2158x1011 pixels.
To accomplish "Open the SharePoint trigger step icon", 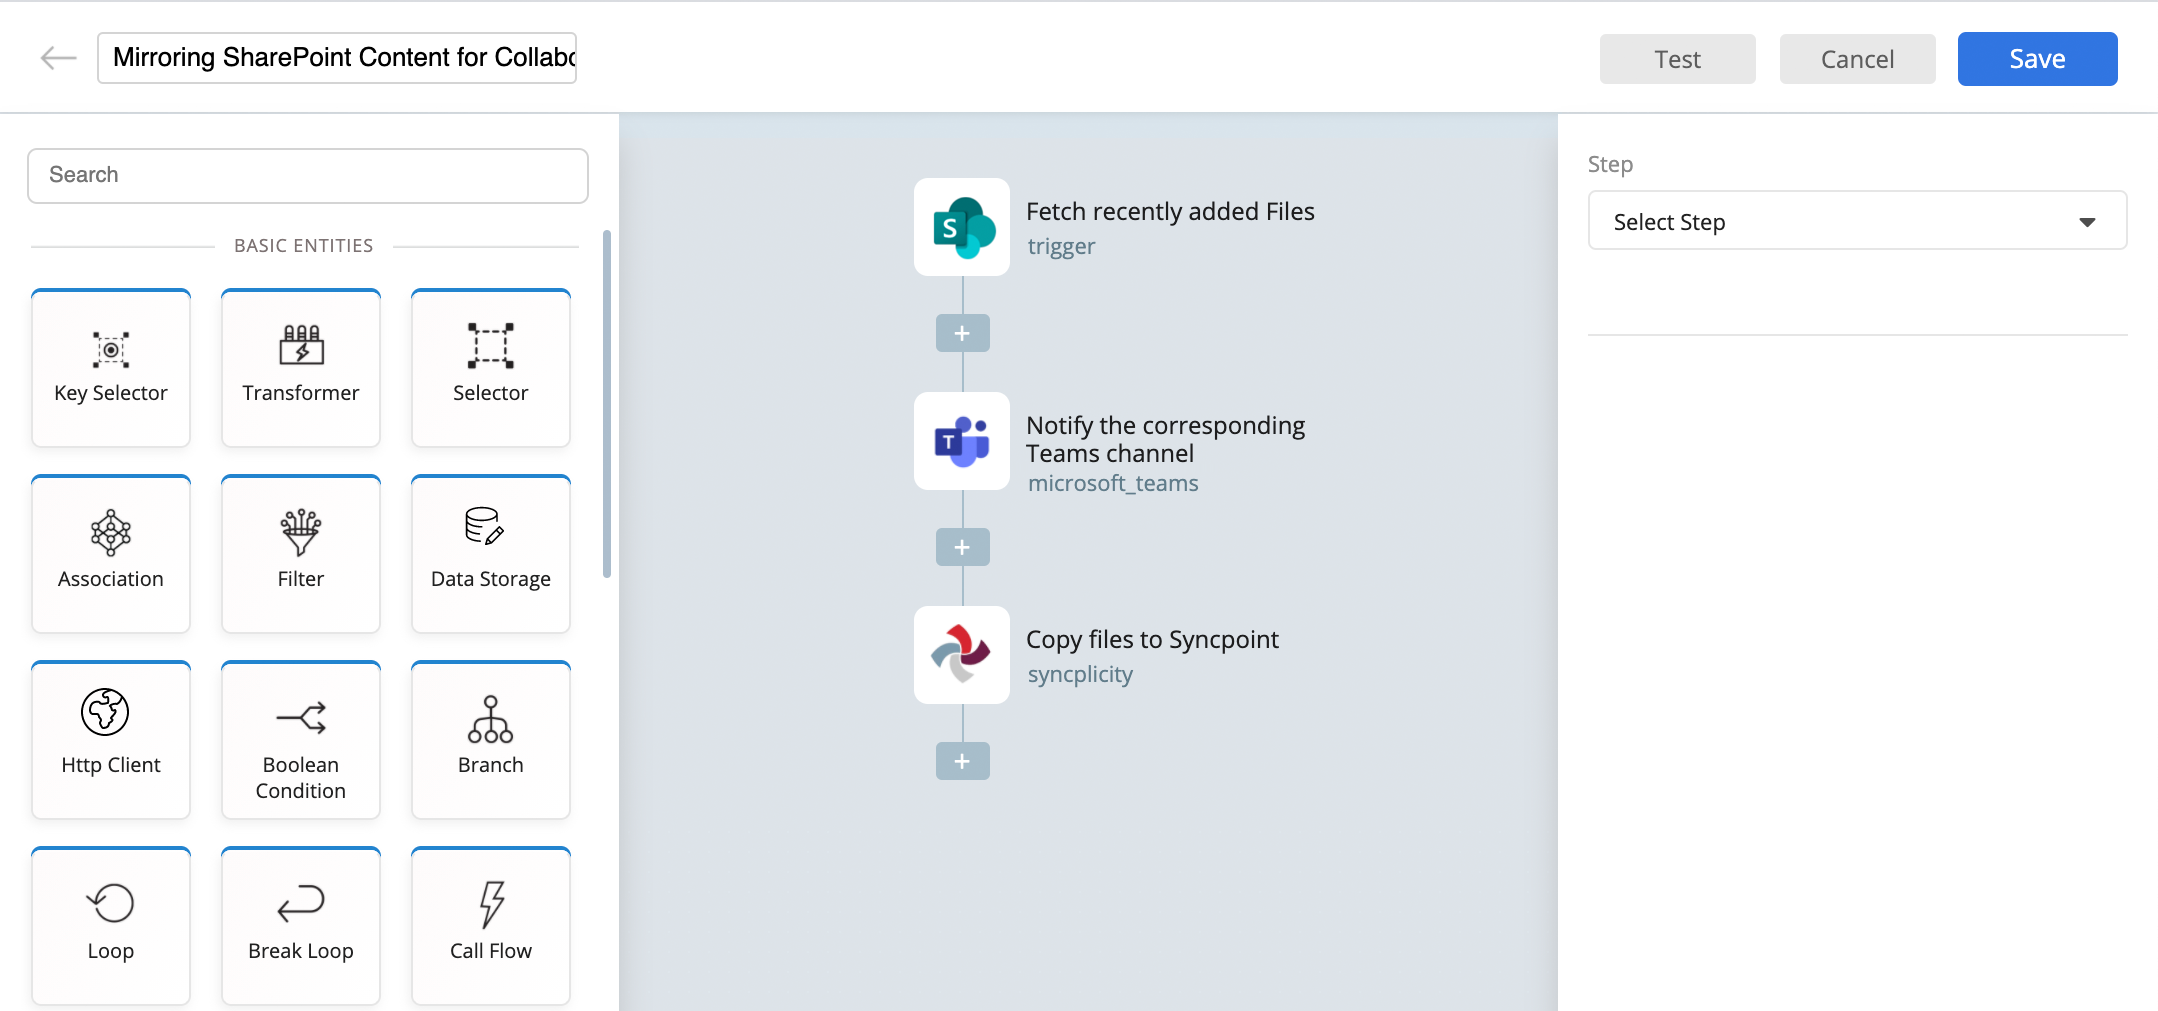I will click(962, 227).
